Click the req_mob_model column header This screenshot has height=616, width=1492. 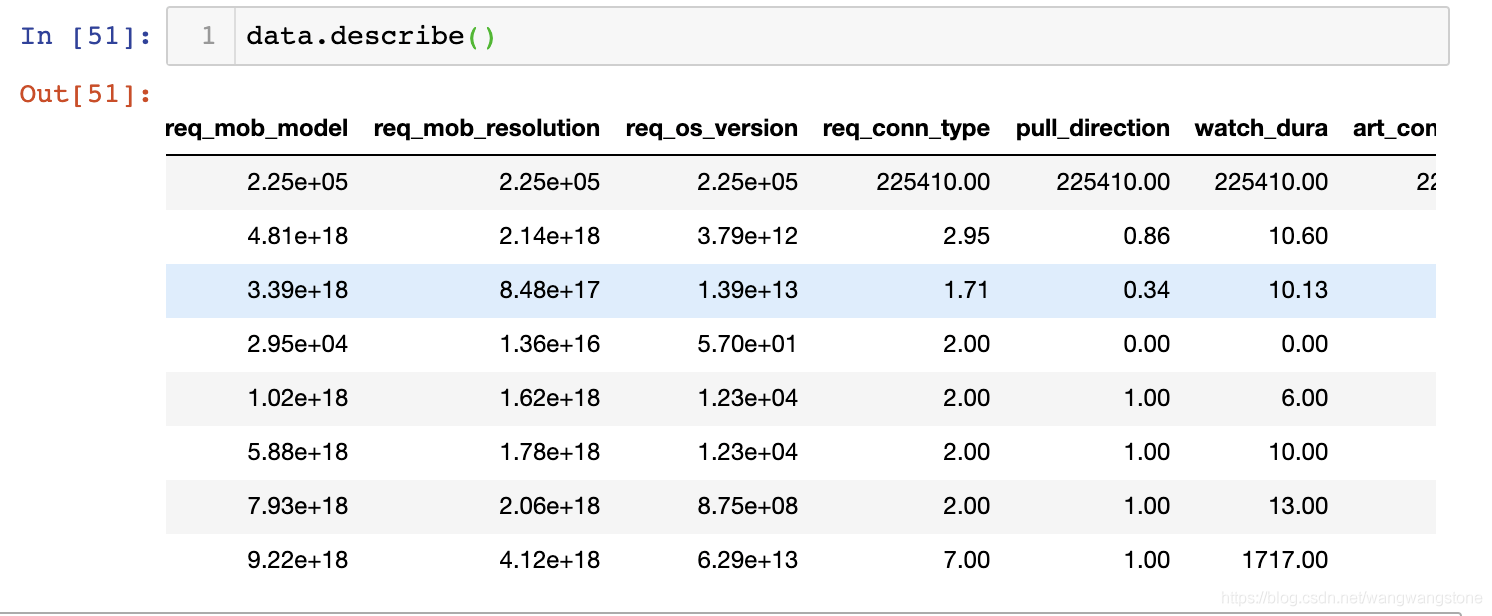(x=256, y=128)
